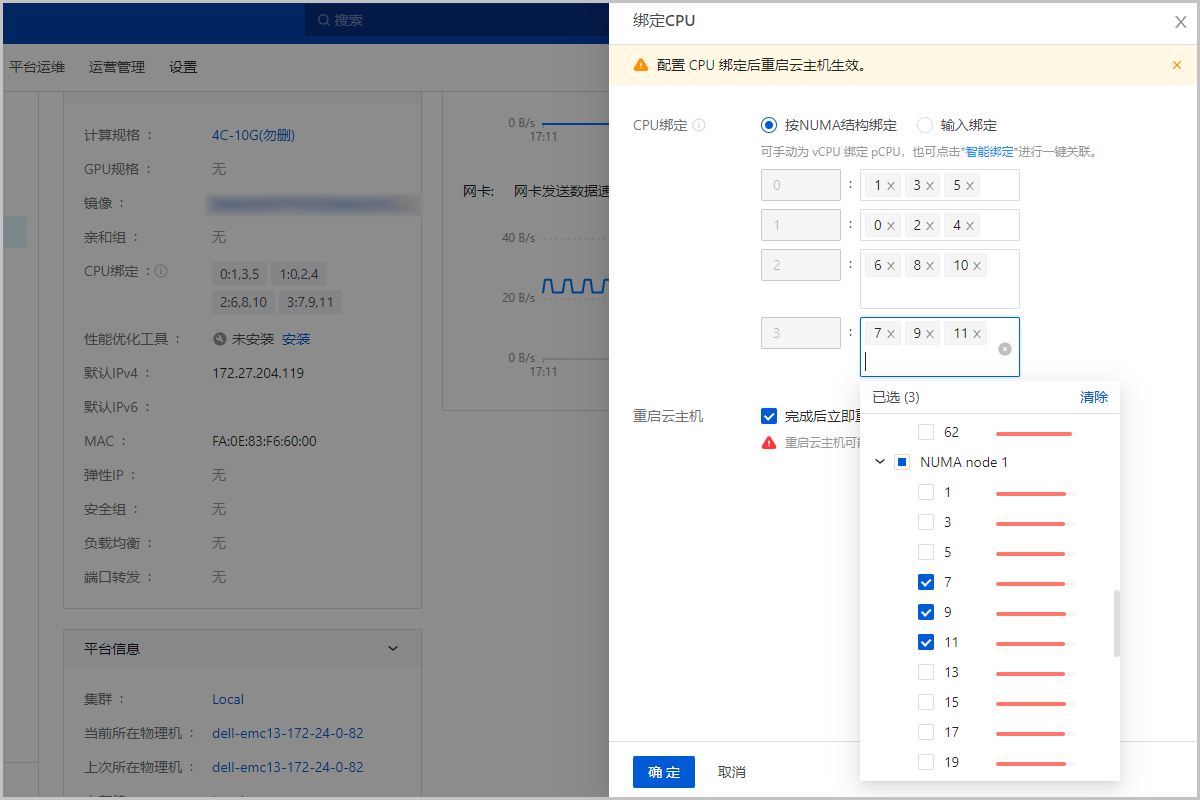The height and width of the screenshot is (800, 1200).
Task: Click the 0:1,3,5 CPU binding tag
Action: point(239,273)
